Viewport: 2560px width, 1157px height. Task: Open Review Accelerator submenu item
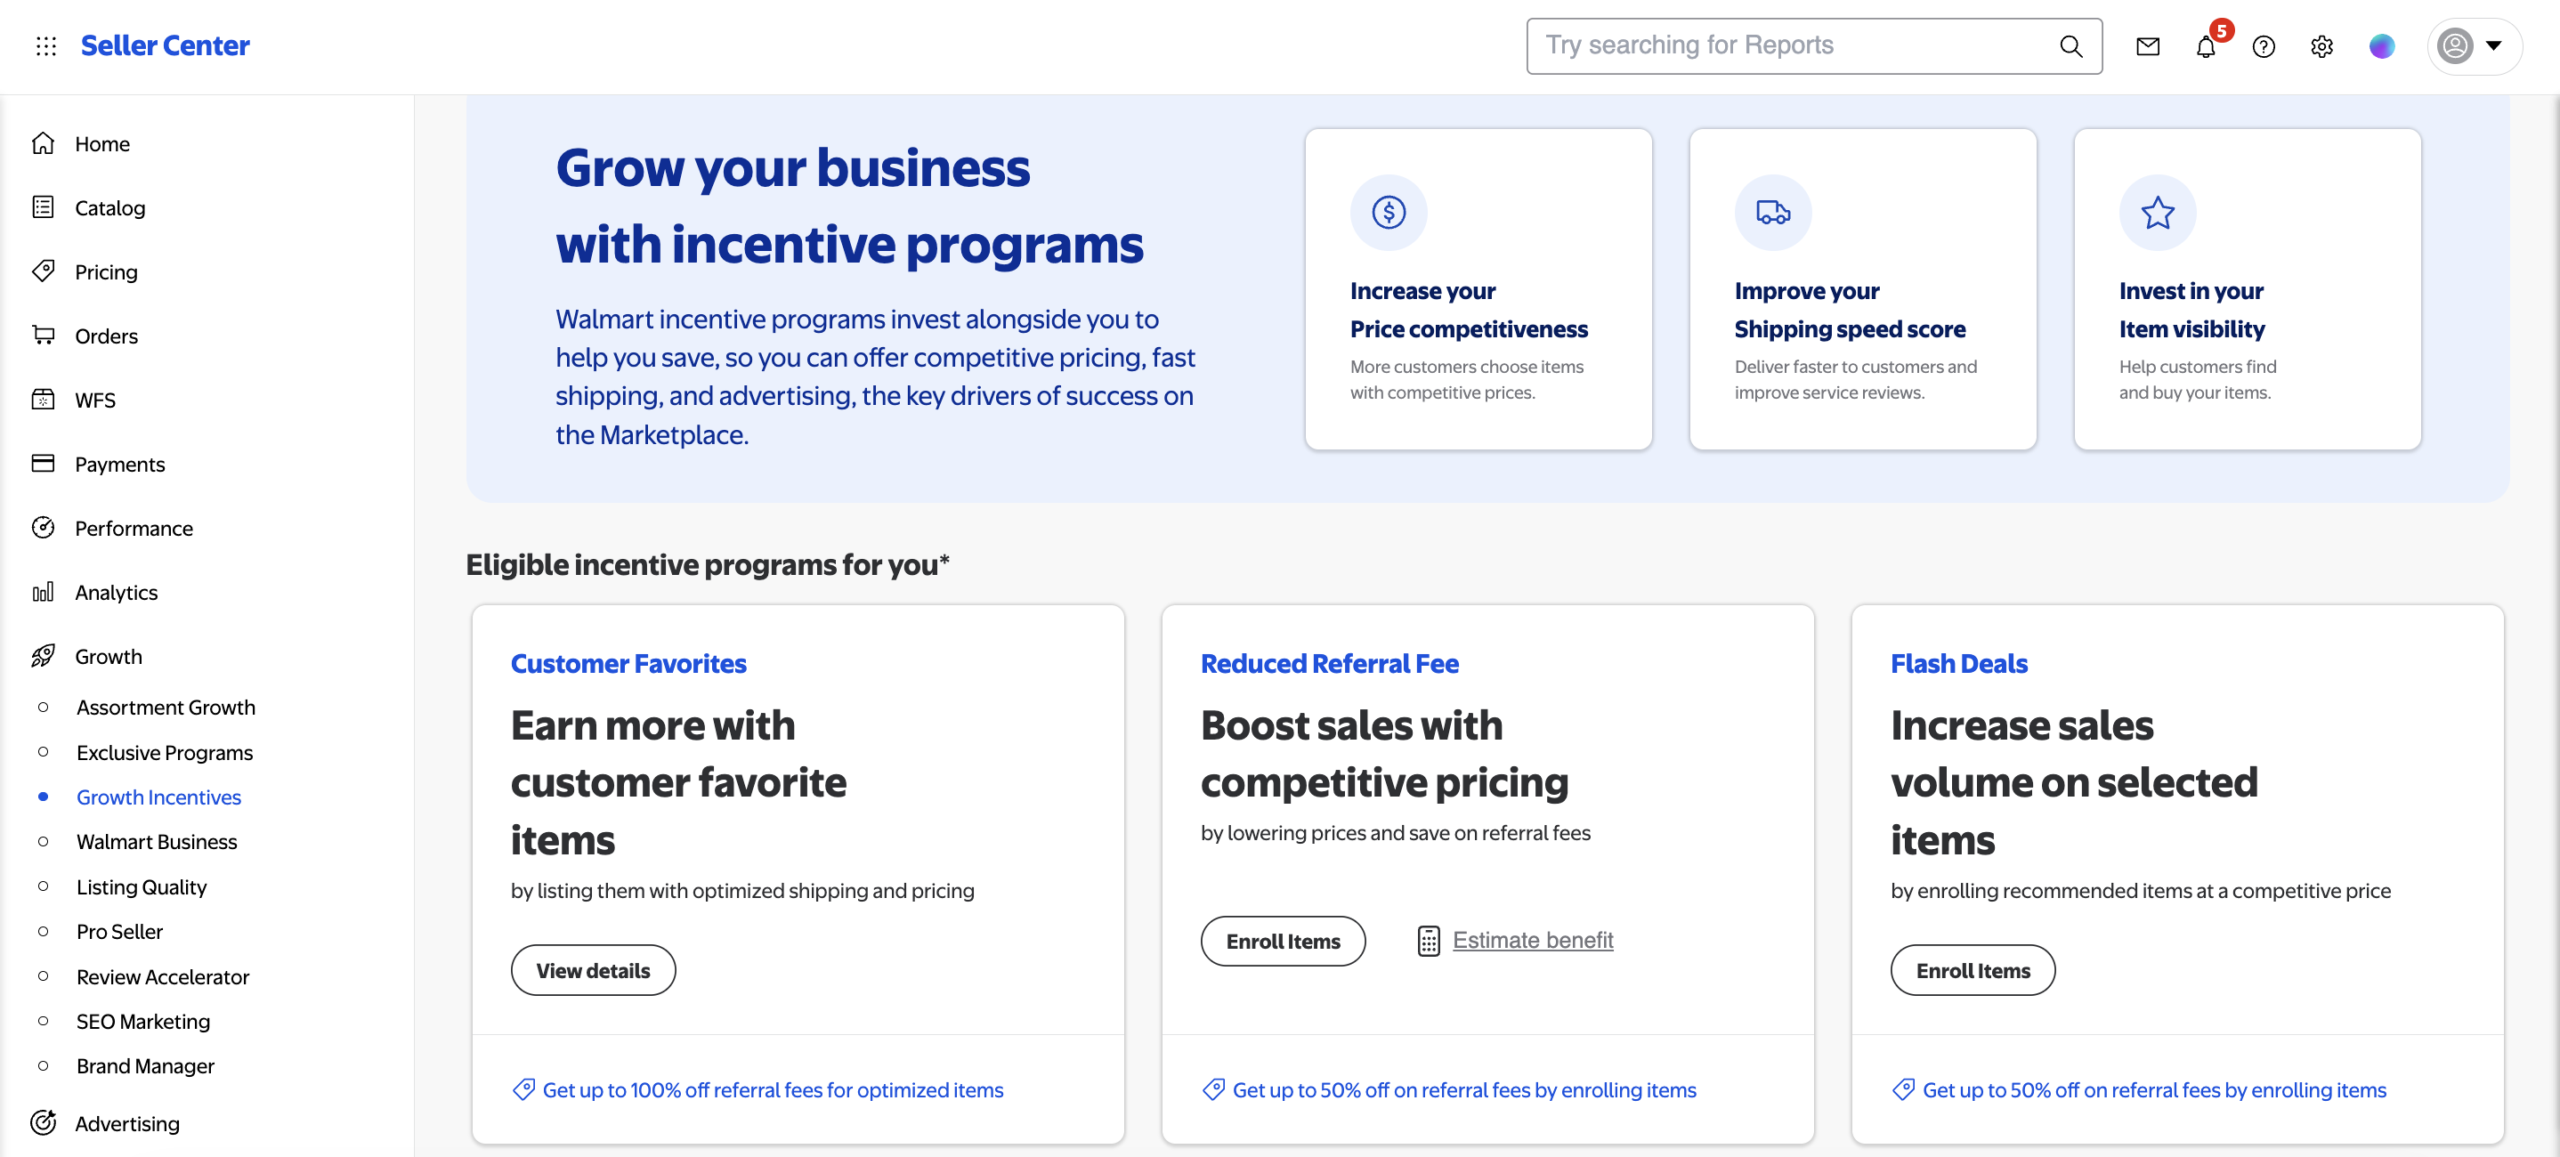coord(163,977)
